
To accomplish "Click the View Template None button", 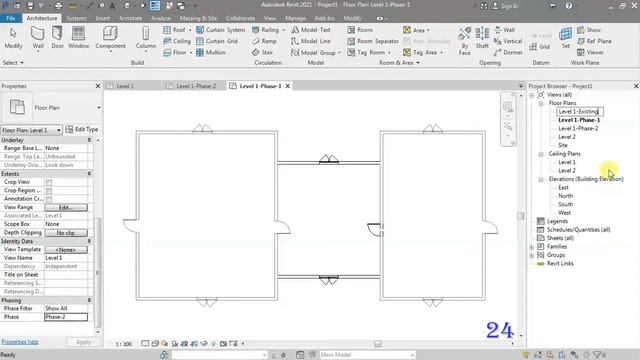I will (x=66, y=250).
